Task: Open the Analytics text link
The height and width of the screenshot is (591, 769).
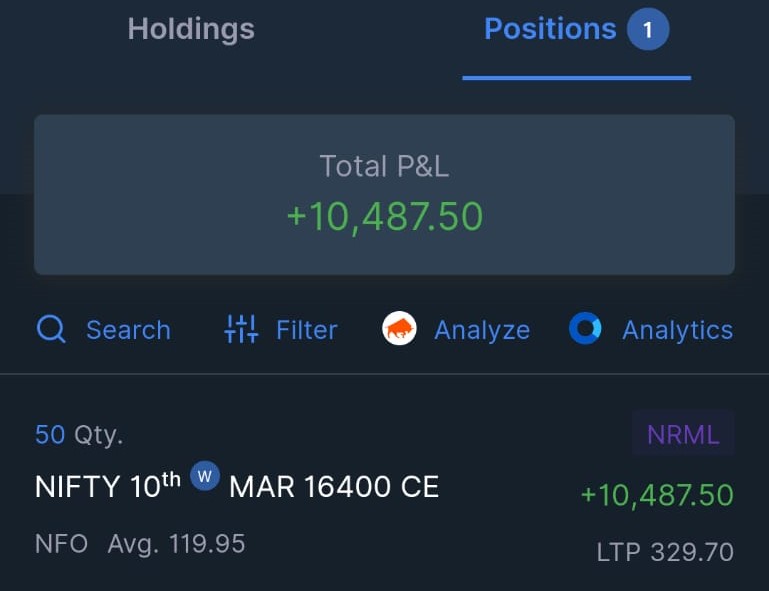Action: (677, 330)
